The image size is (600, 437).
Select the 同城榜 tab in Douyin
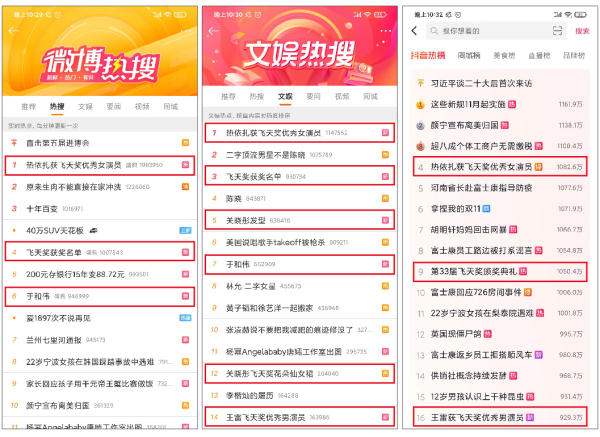coord(469,55)
